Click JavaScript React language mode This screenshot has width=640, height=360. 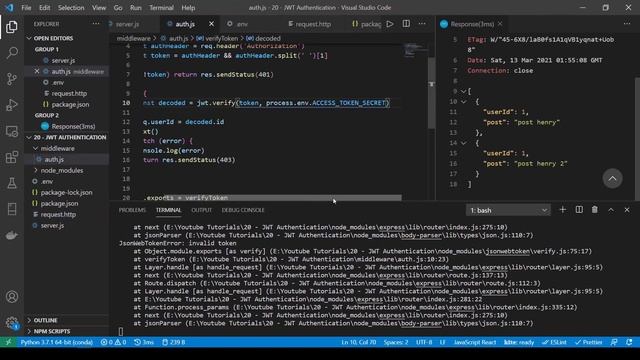click(x=475, y=342)
